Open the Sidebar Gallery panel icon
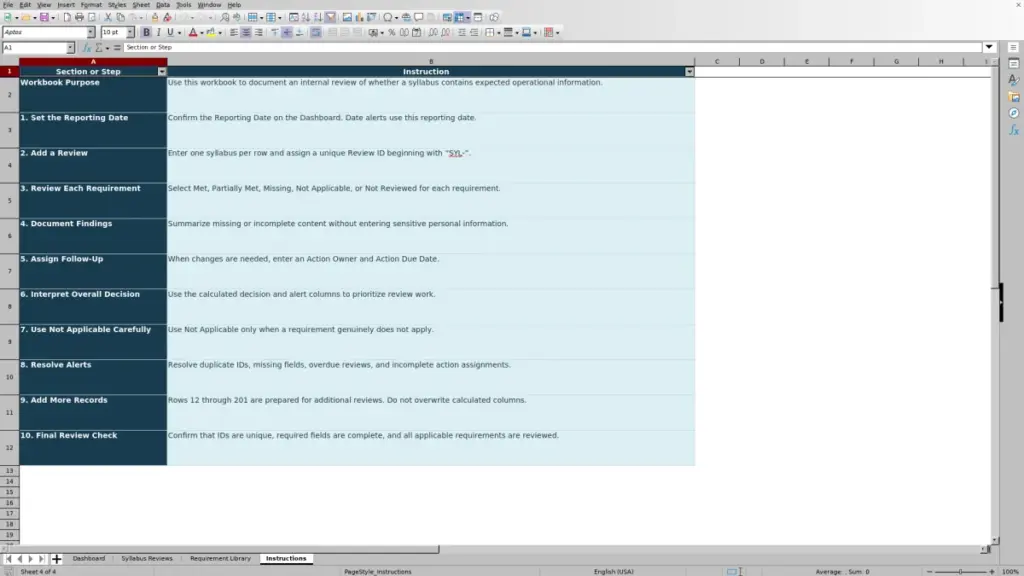1024x576 pixels. (1014, 97)
